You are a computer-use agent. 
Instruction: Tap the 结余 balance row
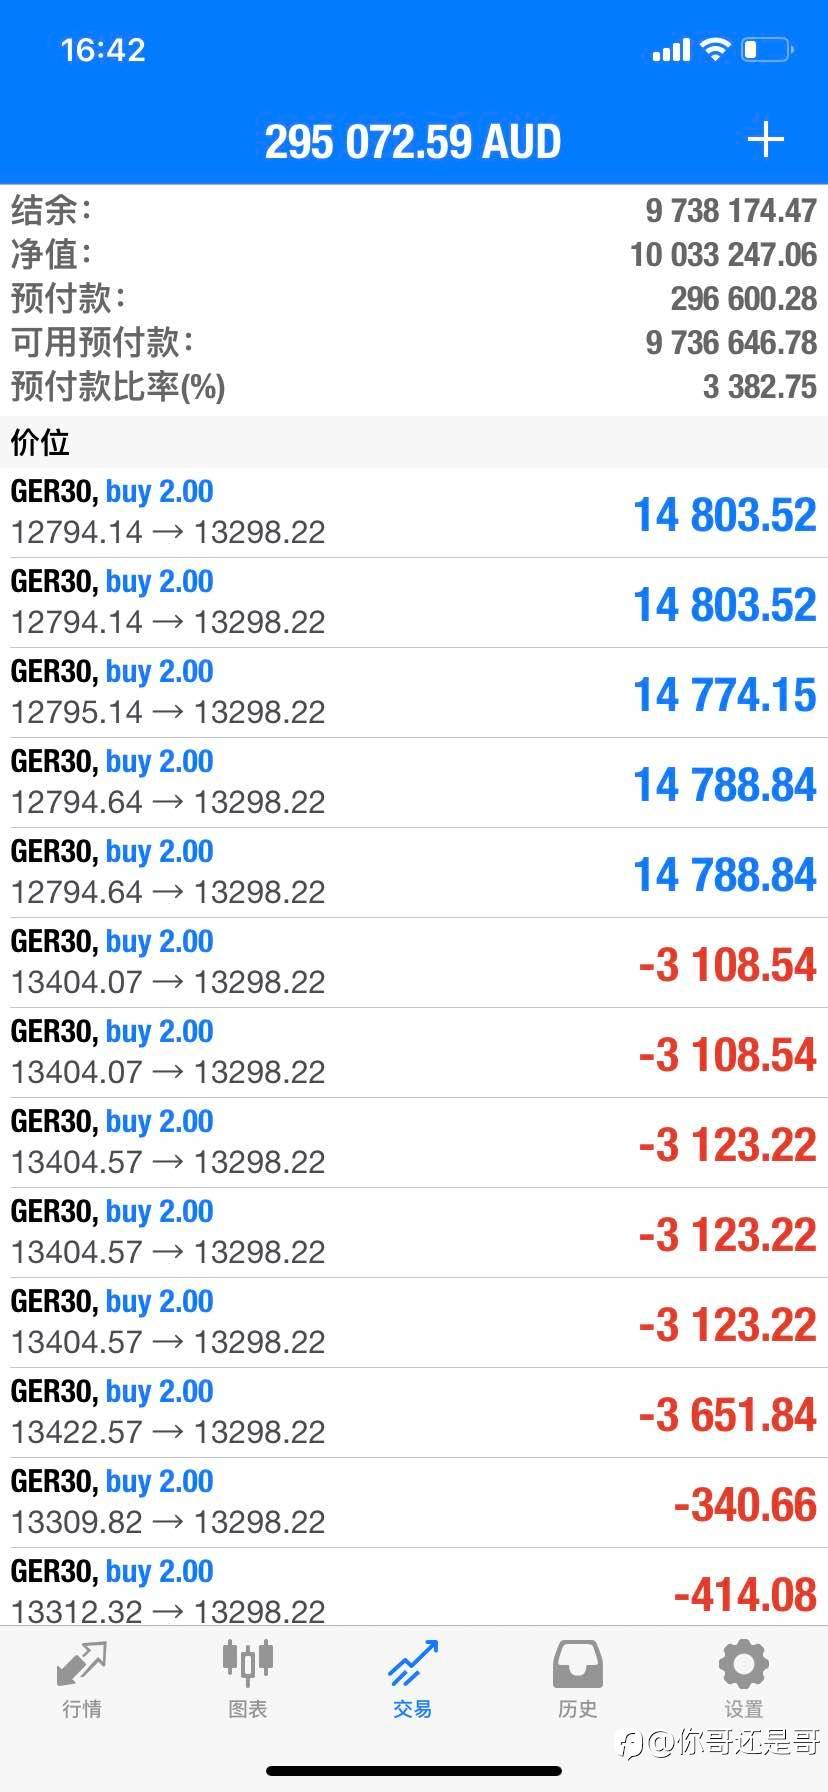[414, 210]
